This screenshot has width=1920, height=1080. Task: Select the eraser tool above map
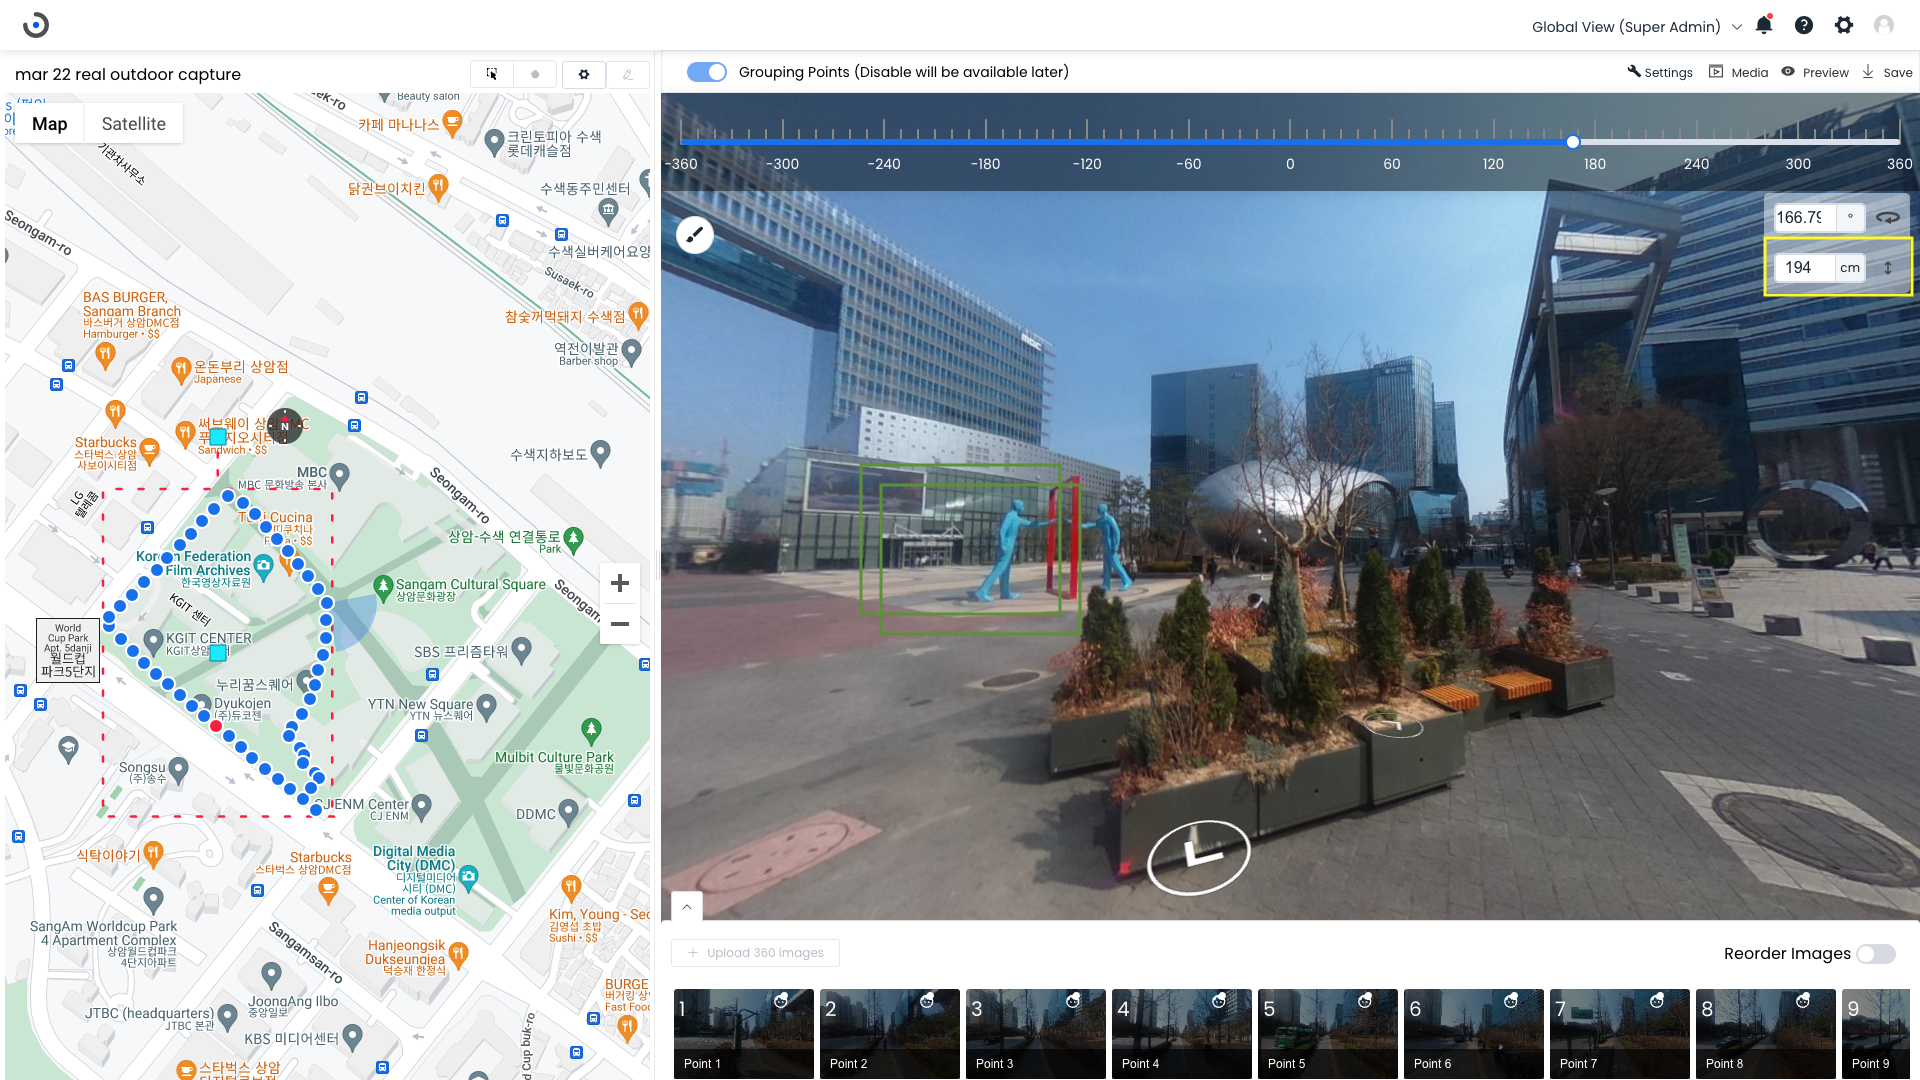pyautogui.click(x=628, y=74)
